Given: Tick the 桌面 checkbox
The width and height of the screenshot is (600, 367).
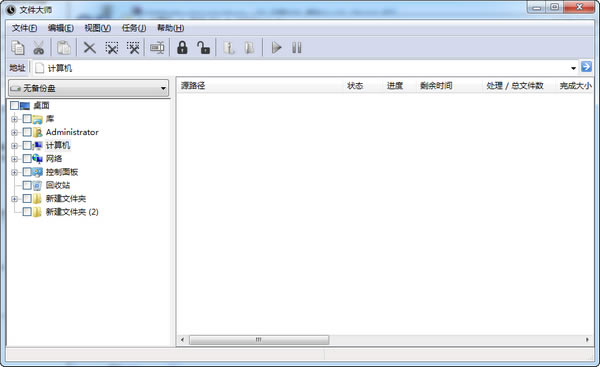Looking at the screenshot, I should click(x=15, y=105).
